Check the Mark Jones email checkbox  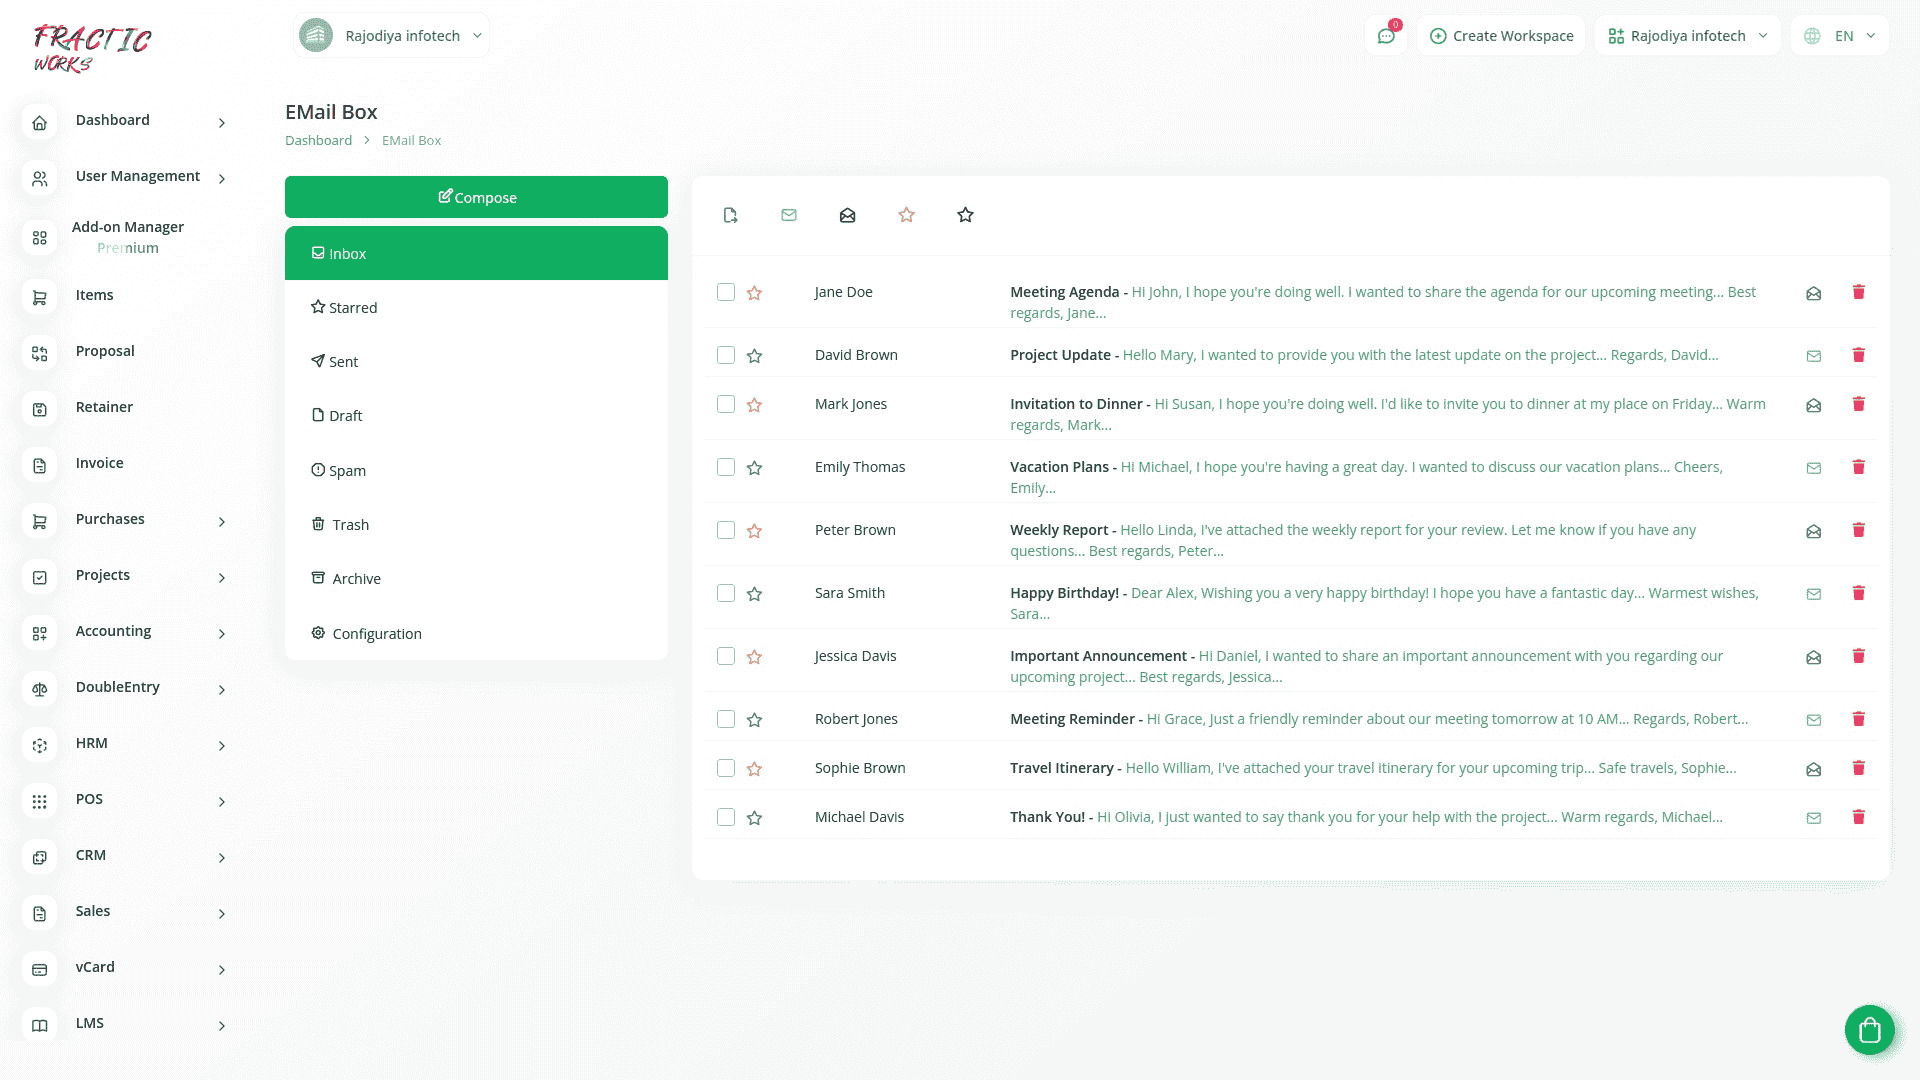pyautogui.click(x=726, y=404)
